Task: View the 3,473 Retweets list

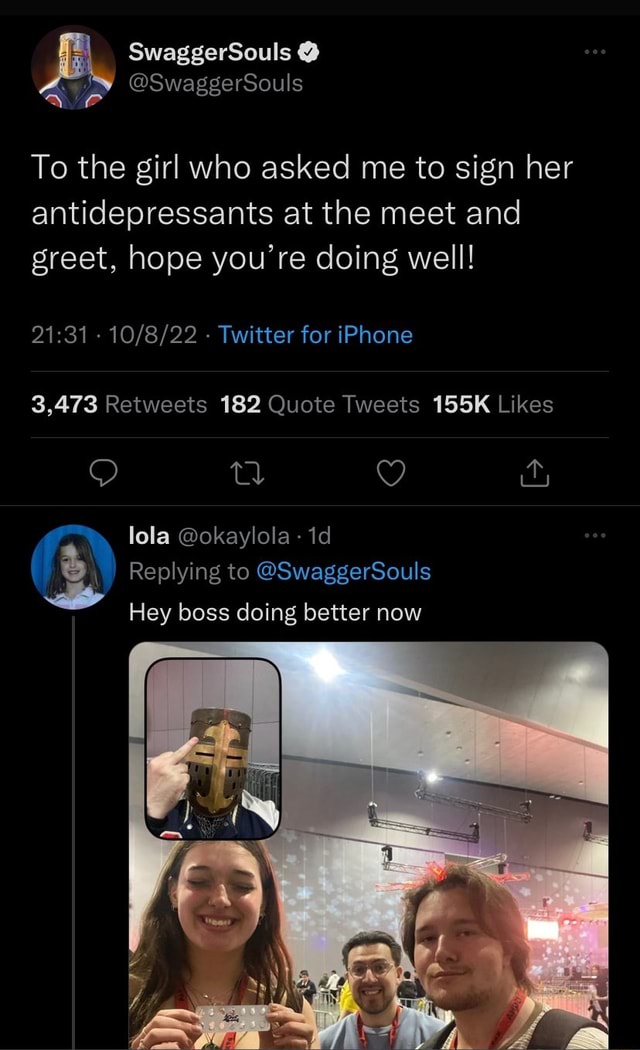Action: point(119,404)
